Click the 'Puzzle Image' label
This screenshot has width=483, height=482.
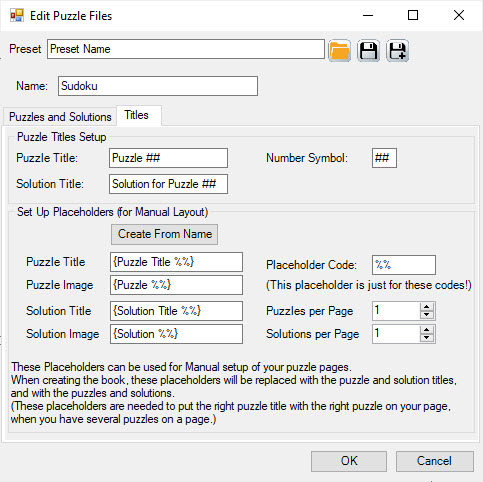[x=60, y=285]
